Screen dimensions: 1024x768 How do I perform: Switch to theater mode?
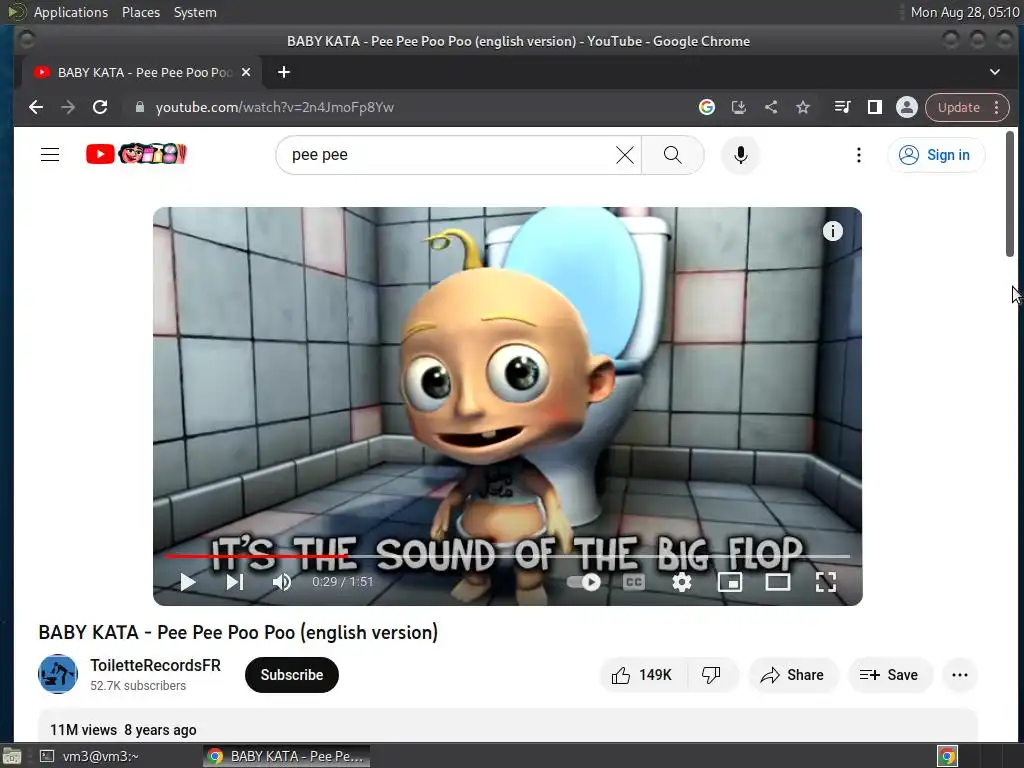[x=778, y=582]
